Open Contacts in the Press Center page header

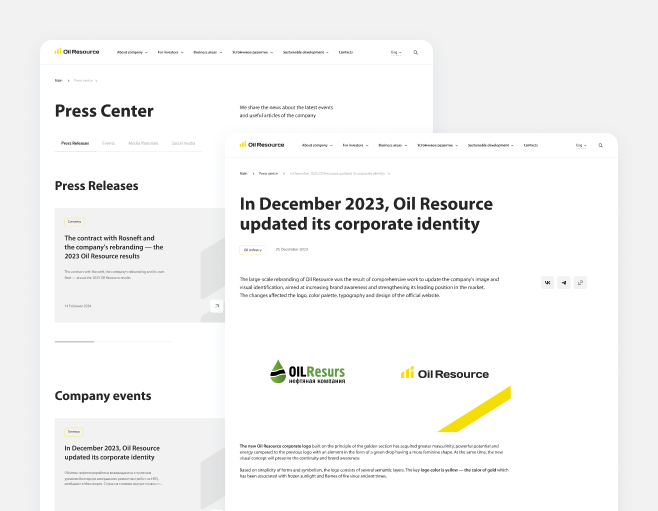(346, 52)
